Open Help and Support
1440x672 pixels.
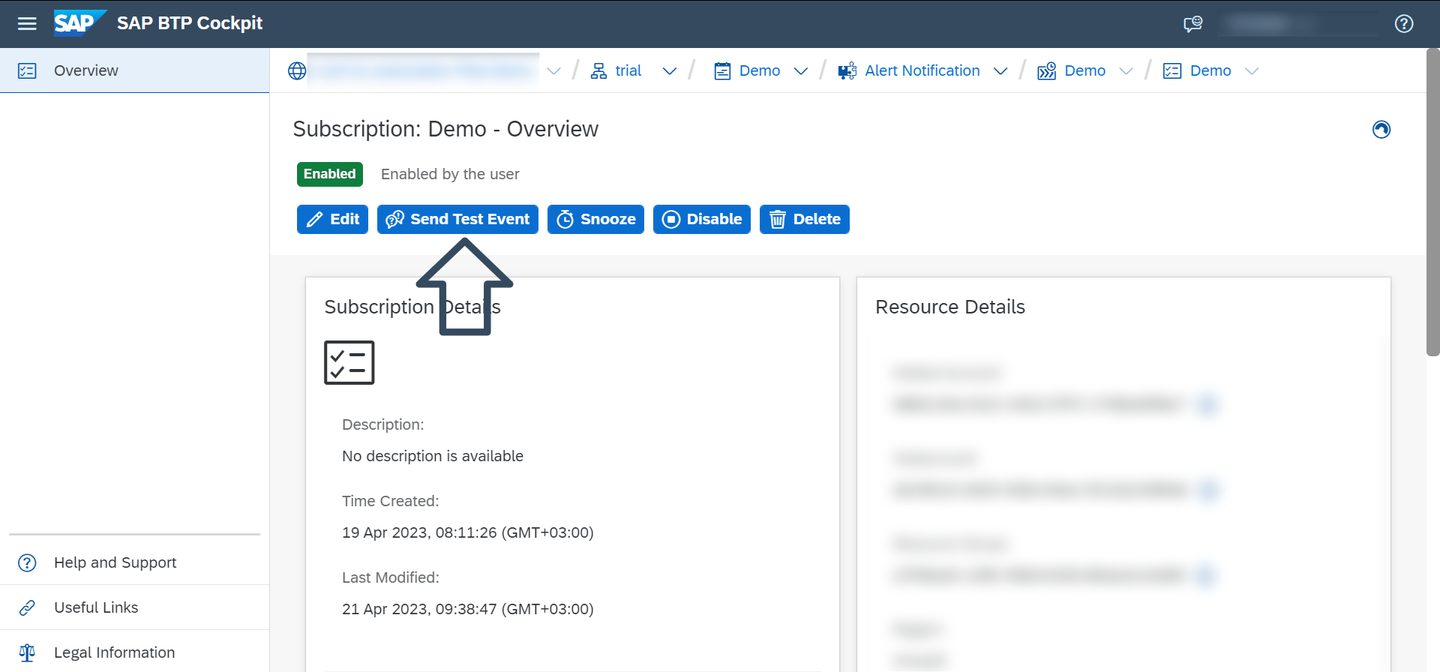pyautogui.click(x=134, y=563)
